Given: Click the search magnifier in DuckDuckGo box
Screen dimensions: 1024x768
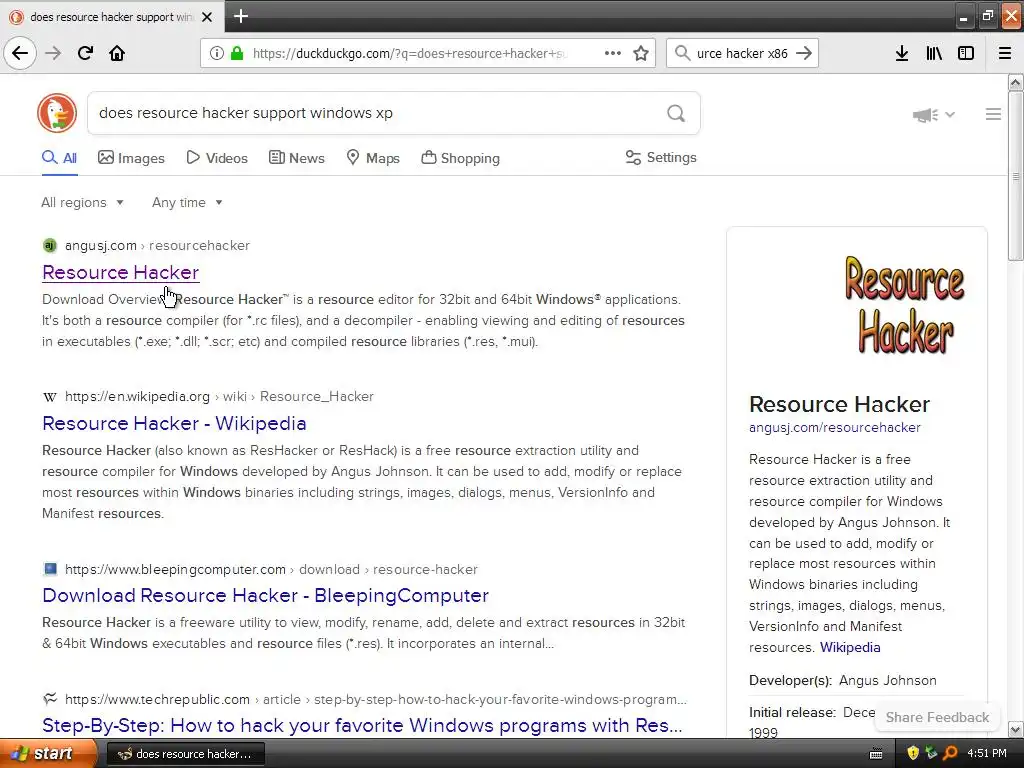Looking at the screenshot, I should (676, 114).
